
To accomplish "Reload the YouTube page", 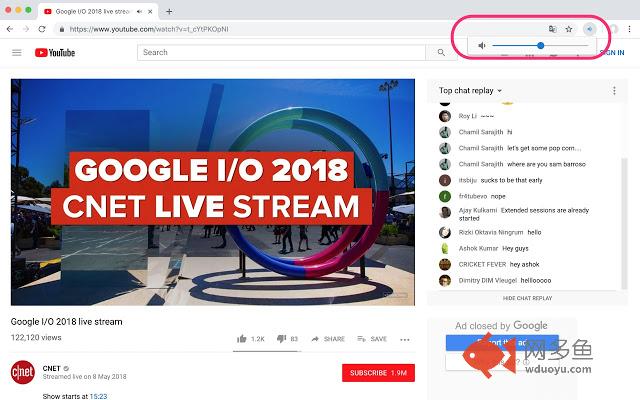I will pos(42,29).
